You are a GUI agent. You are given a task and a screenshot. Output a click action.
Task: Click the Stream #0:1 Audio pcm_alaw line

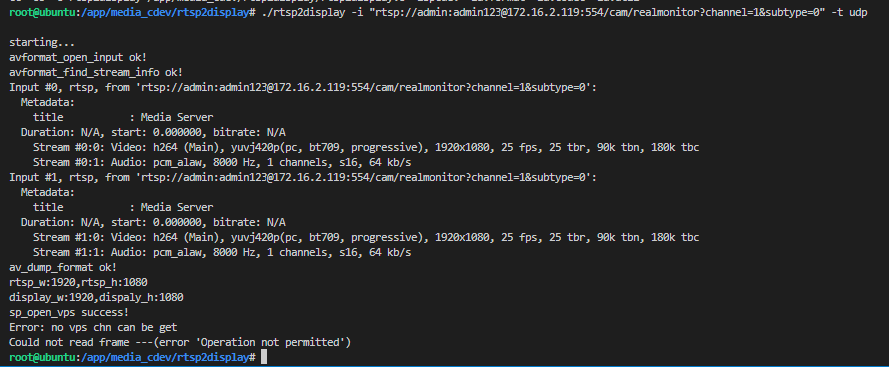click(x=222, y=162)
